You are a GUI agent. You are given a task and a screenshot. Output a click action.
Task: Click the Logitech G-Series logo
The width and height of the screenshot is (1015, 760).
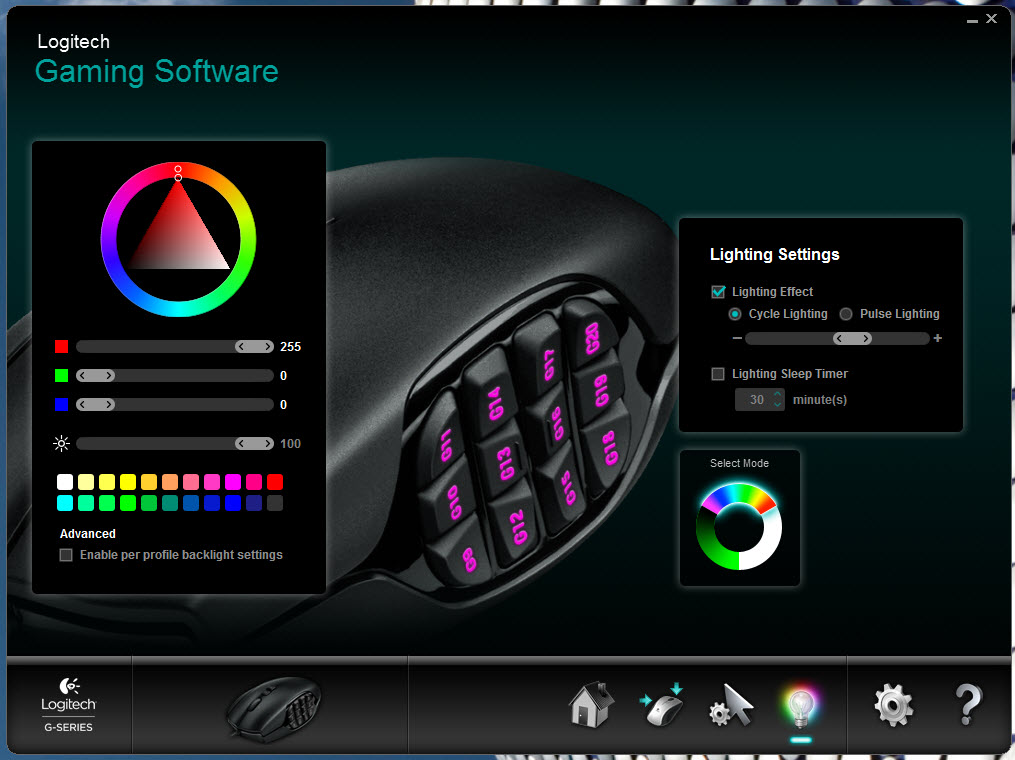(69, 706)
